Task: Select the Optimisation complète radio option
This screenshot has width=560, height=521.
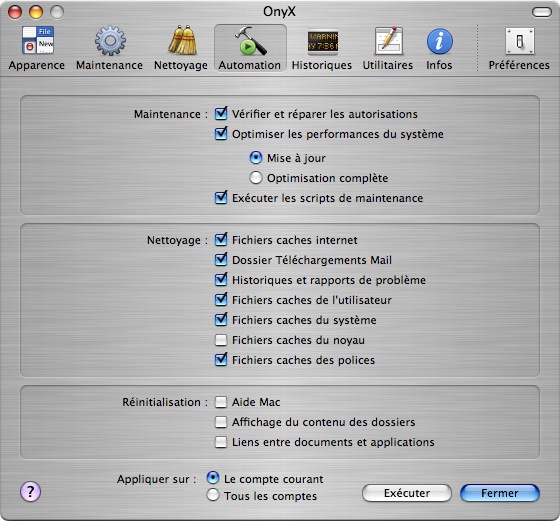Action: (256, 177)
